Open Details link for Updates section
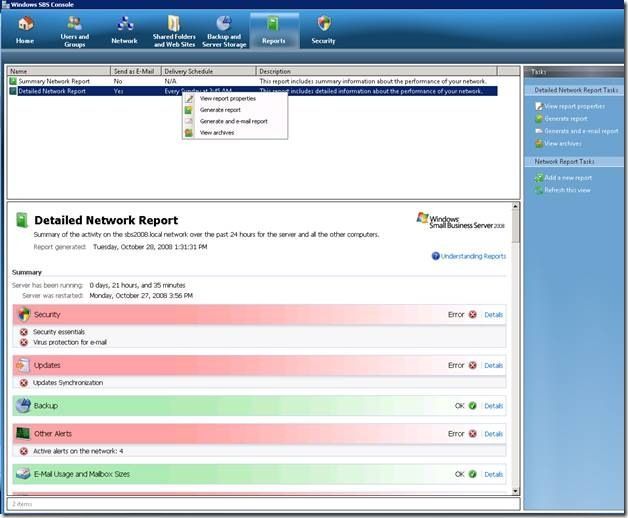The width and height of the screenshot is (628, 518). click(493, 365)
